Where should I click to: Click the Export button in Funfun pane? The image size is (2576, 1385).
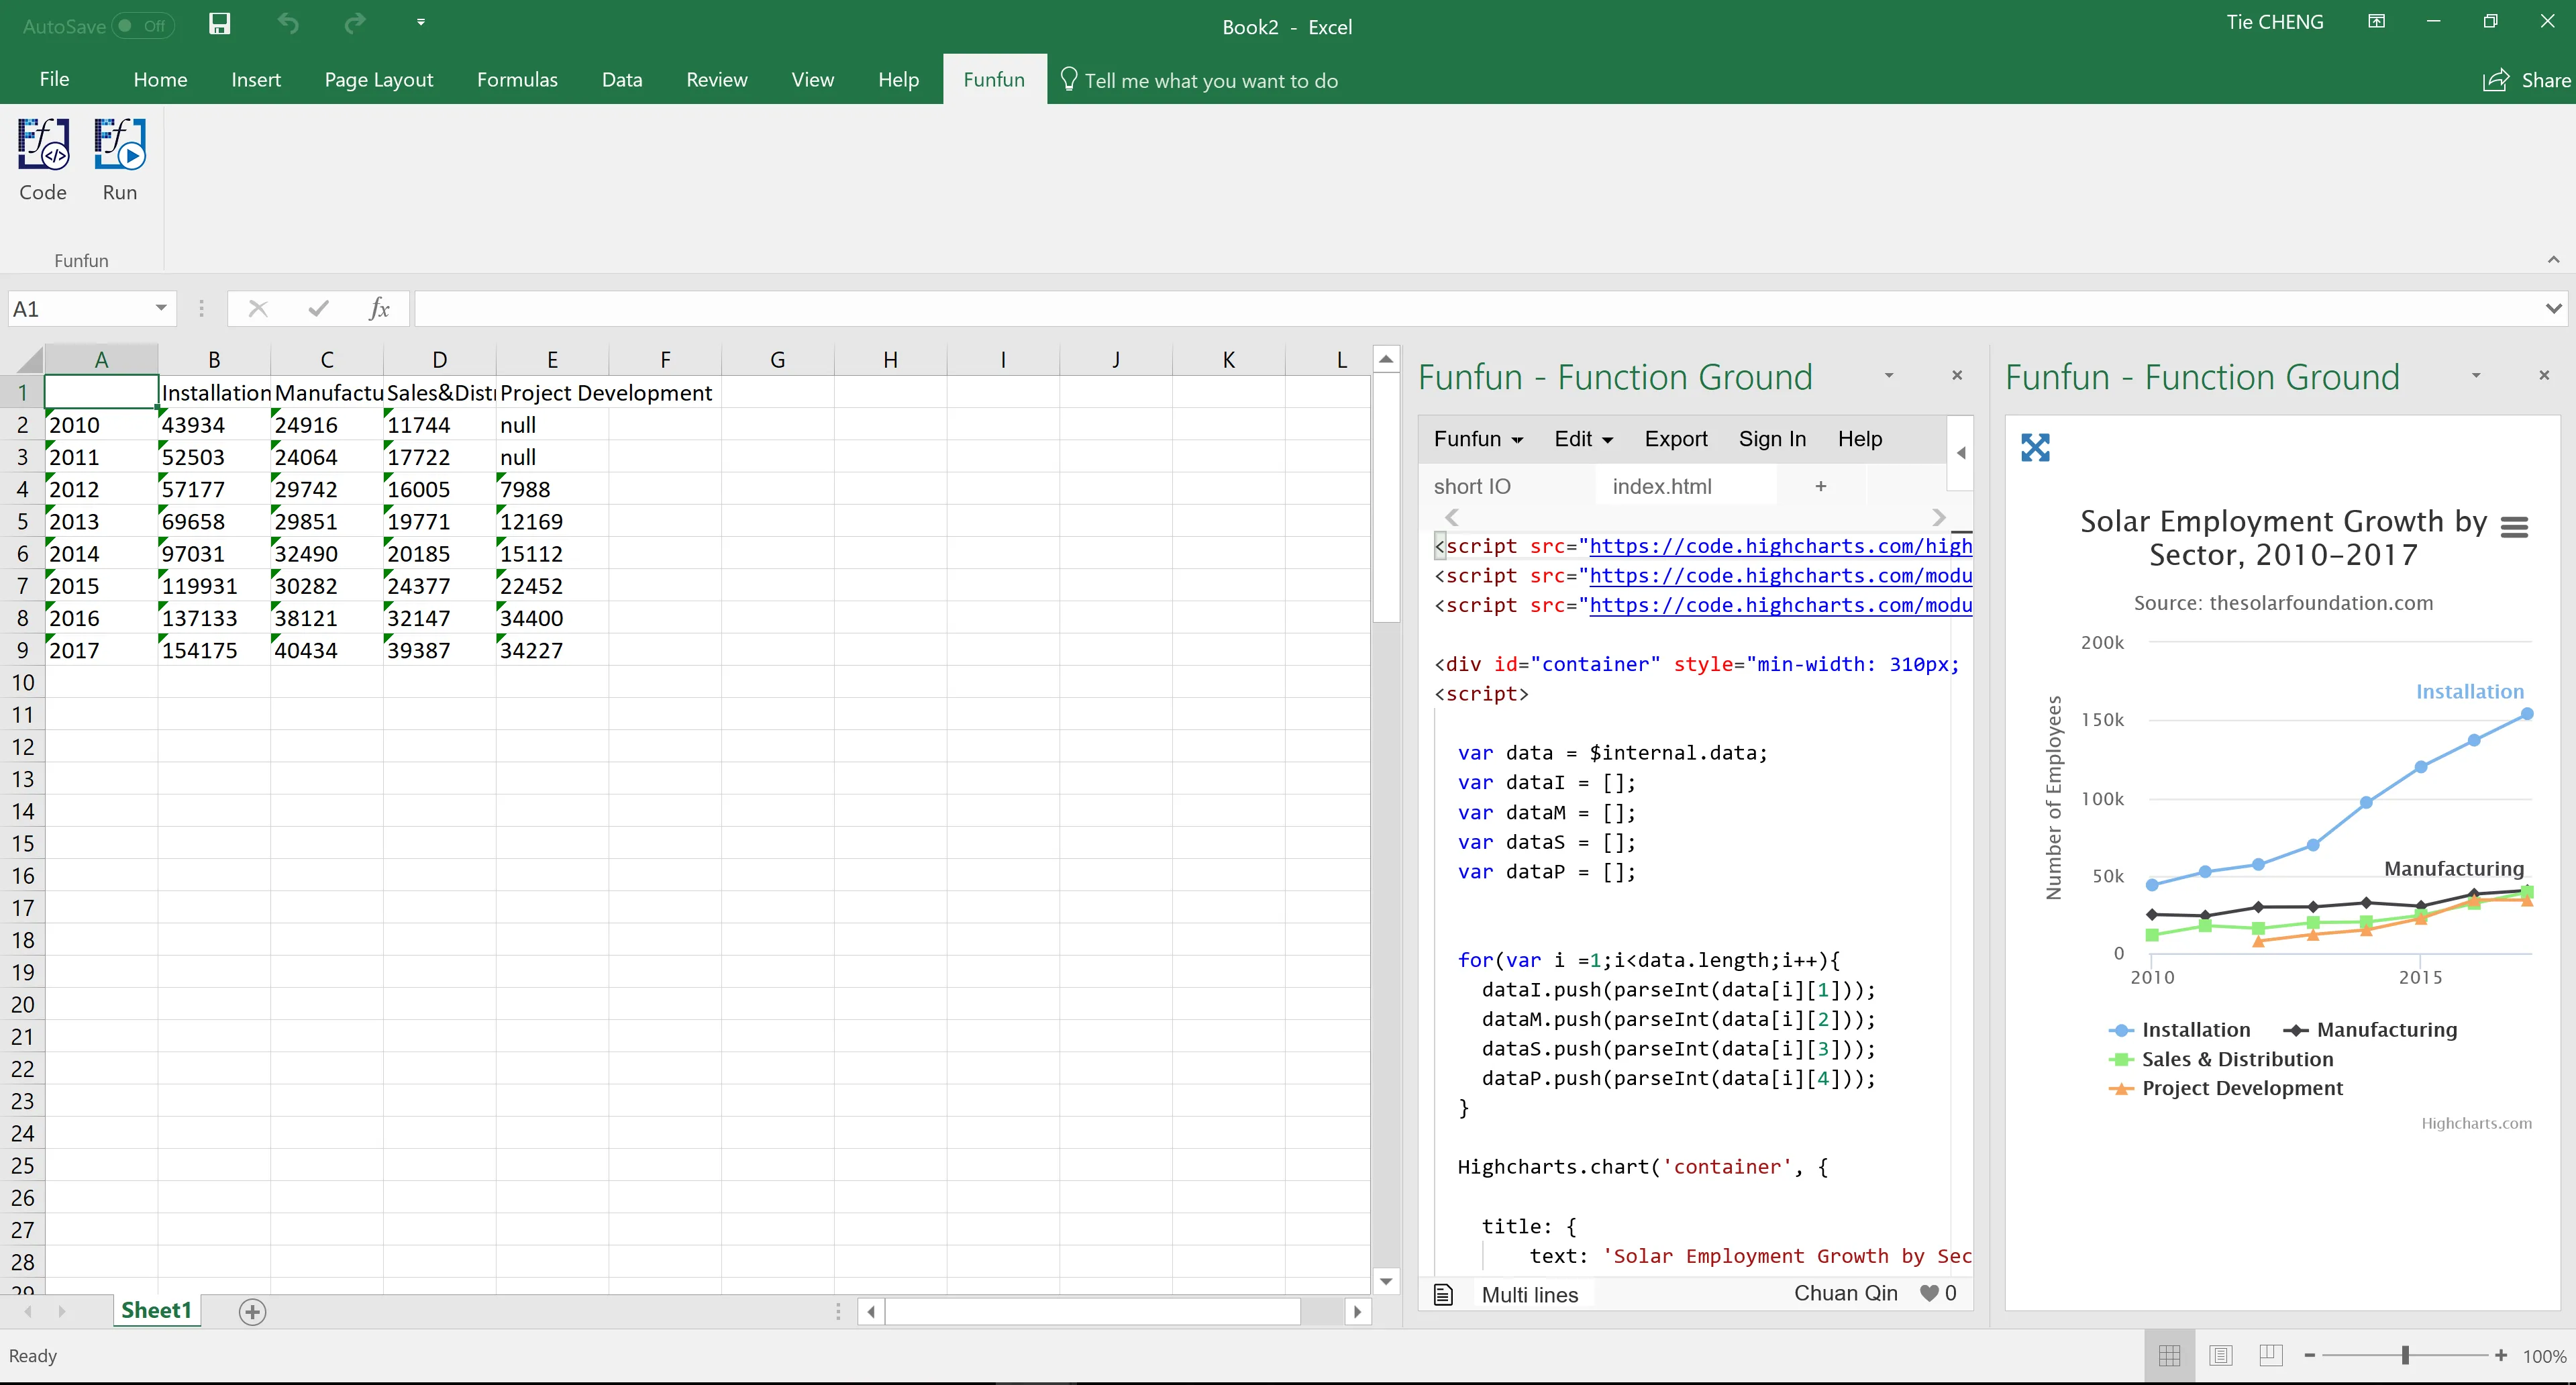pyautogui.click(x=1675, y=439)
